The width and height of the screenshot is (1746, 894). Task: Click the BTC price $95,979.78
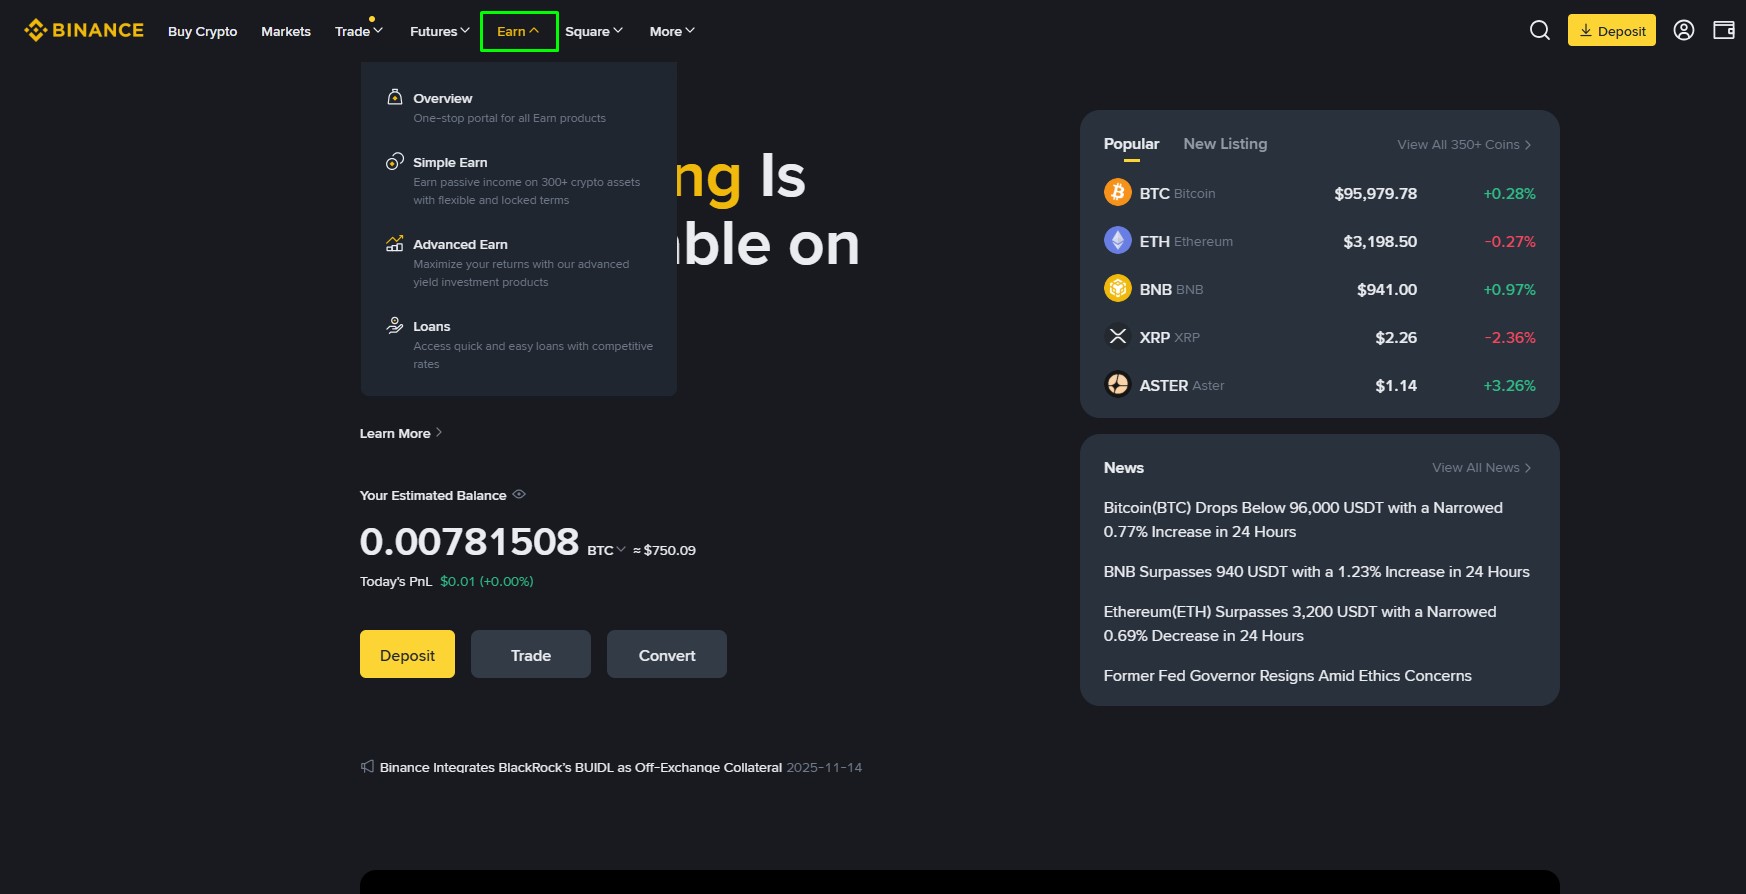pos(1375,193)
